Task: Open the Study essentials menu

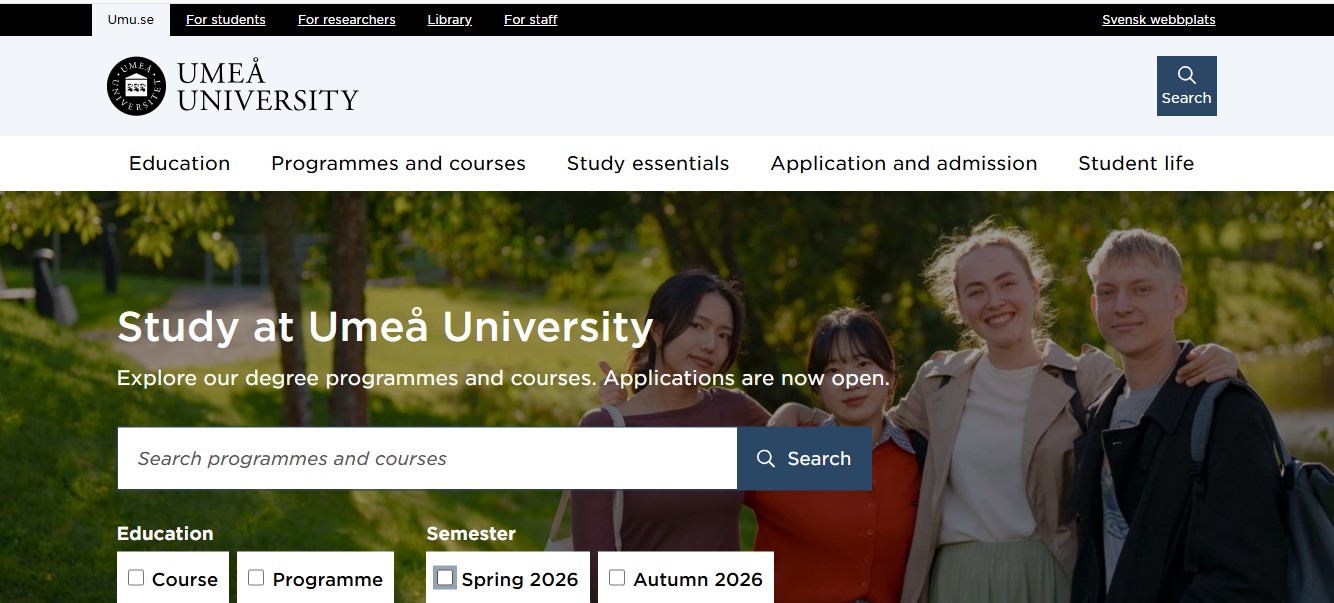Action: point(647,163)
